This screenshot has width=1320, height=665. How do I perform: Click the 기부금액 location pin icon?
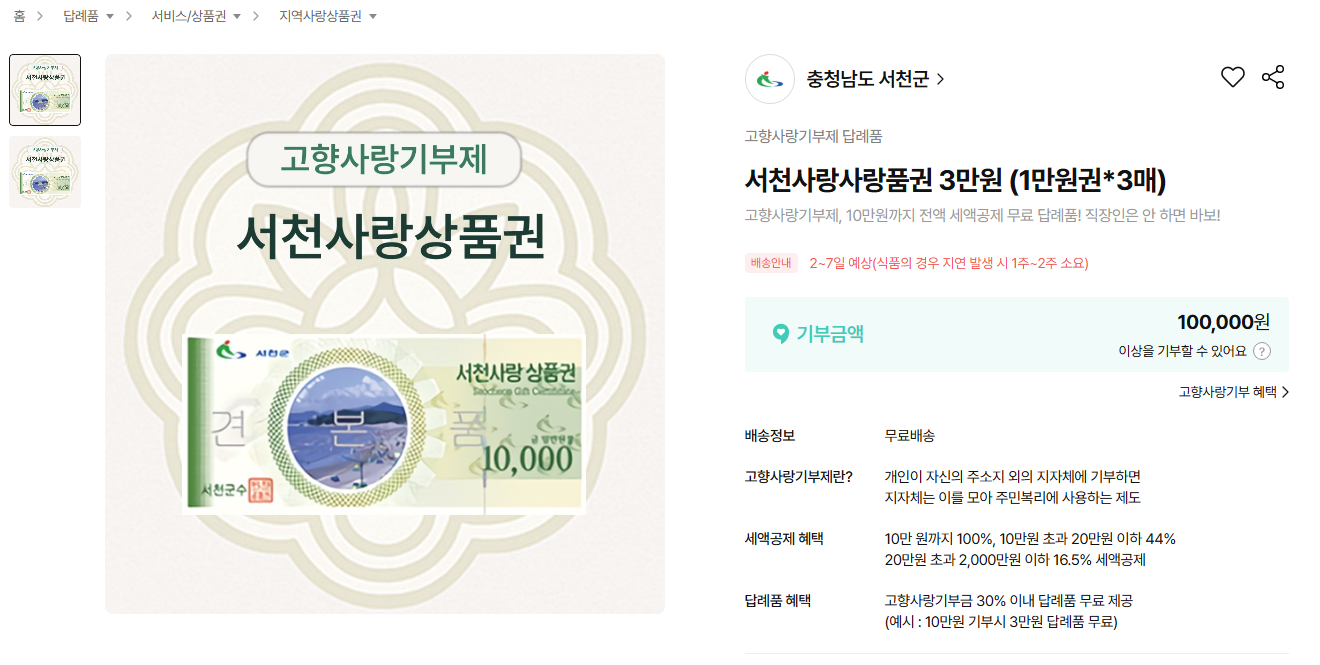click(780, 334)
